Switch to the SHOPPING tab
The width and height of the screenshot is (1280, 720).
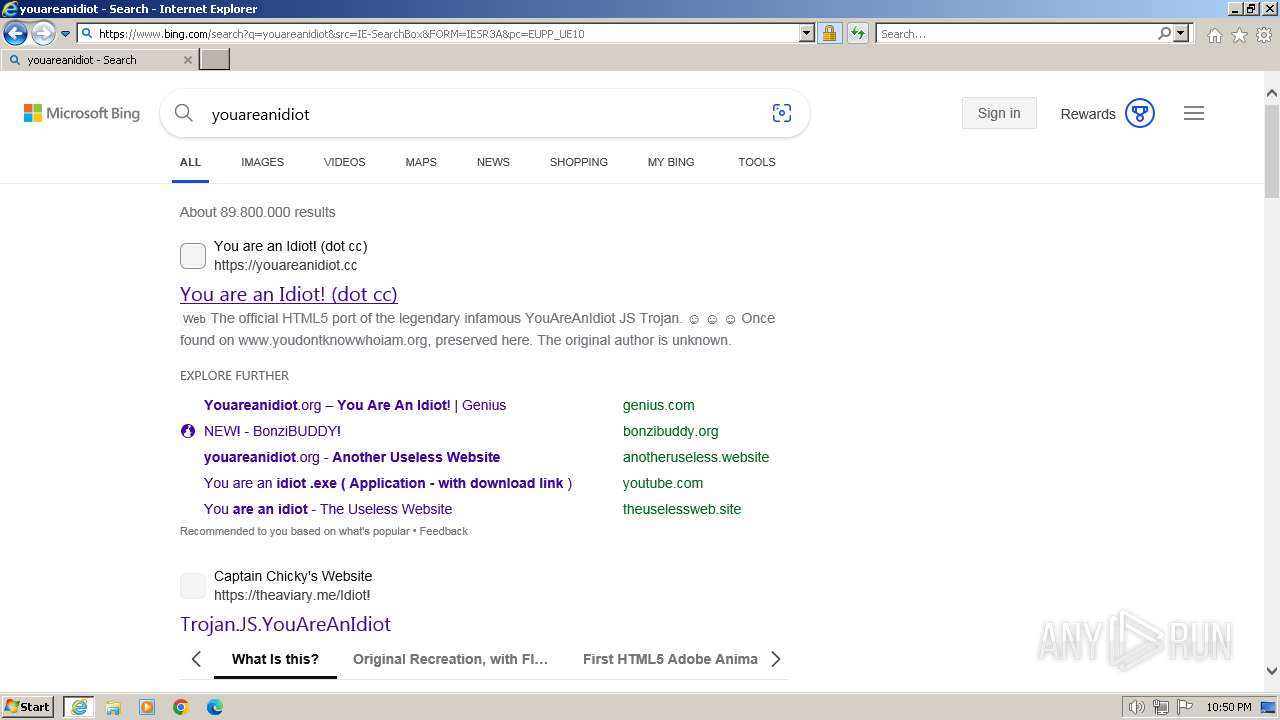coord(578,162)
